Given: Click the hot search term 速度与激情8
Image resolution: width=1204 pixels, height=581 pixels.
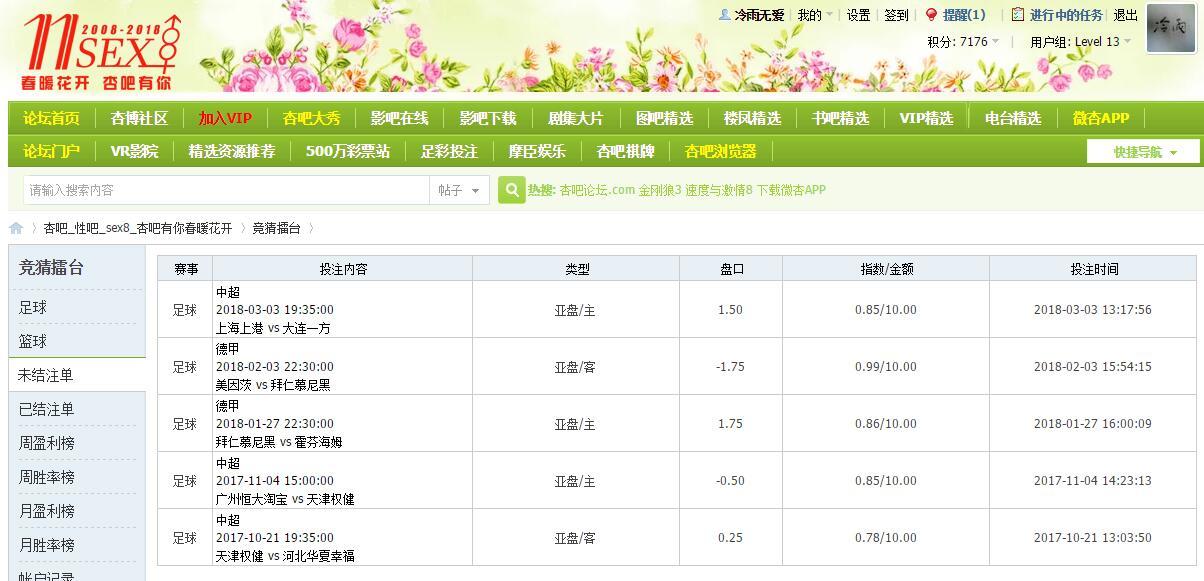Looking at the screenshot, I should [719, 190].
